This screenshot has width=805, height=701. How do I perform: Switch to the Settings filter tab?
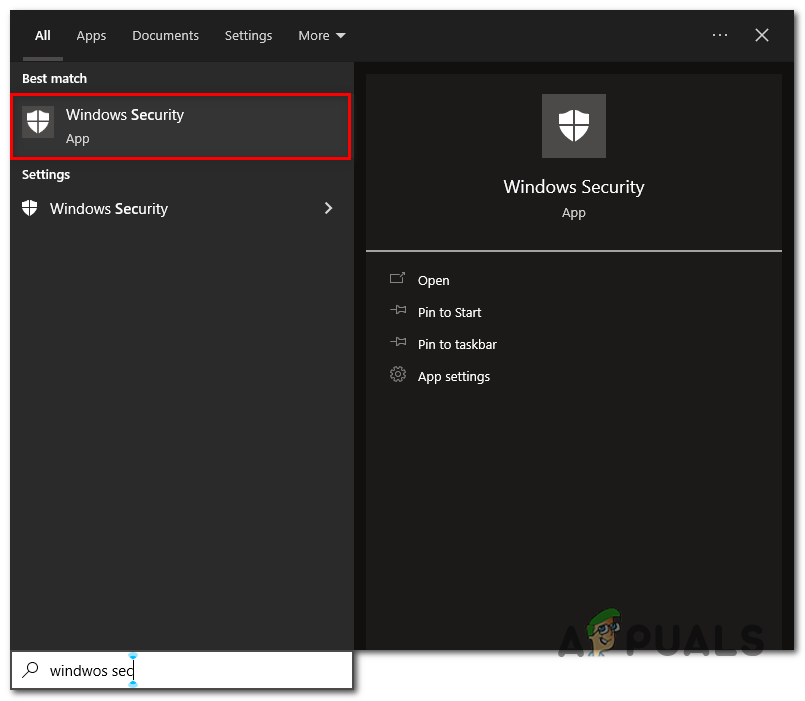[x=248, y=35]
